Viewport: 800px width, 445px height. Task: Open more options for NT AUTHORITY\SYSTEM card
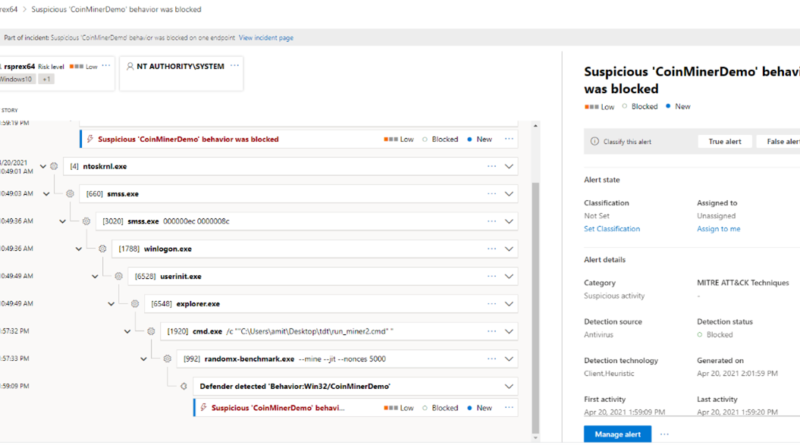(234, 66)
